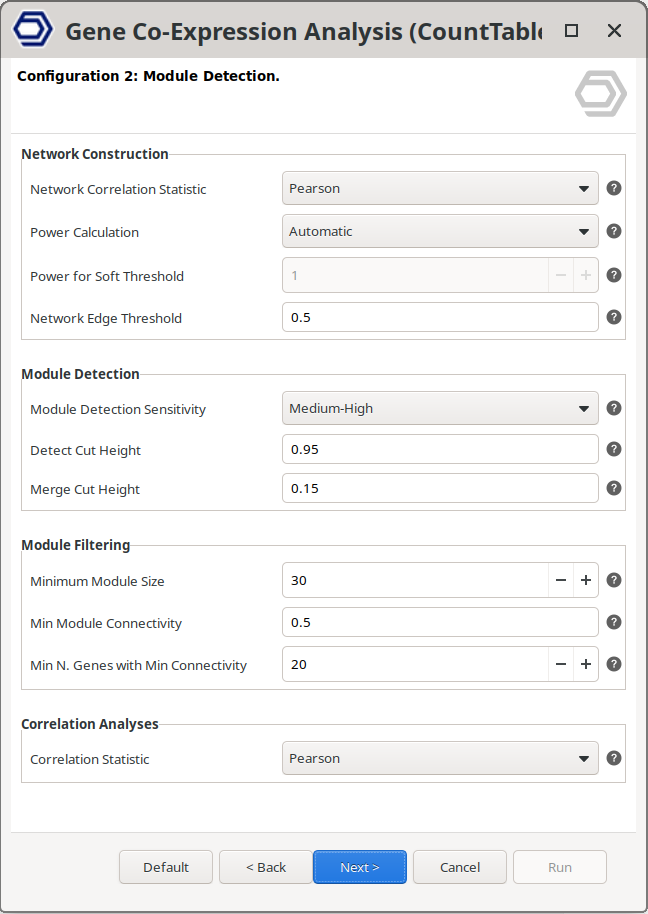Expand the Power Calculation dropdown

point(440,231)
